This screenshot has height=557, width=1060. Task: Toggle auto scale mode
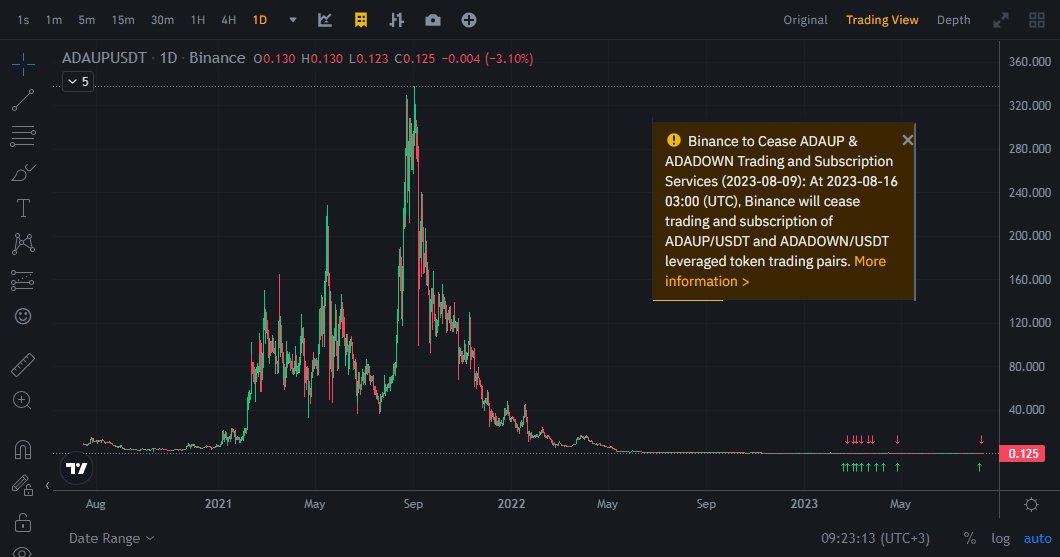point(1038,538)
